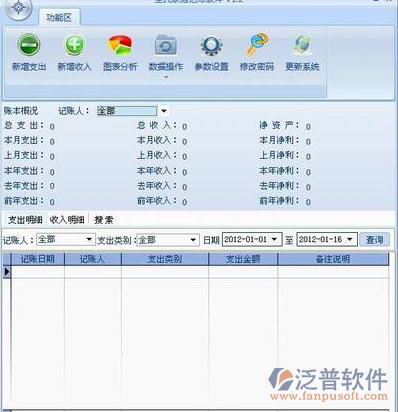This screenshot has width=398, height=412.
Task: Open 支出类别 filter dropdown
Action: pos(193,240)
